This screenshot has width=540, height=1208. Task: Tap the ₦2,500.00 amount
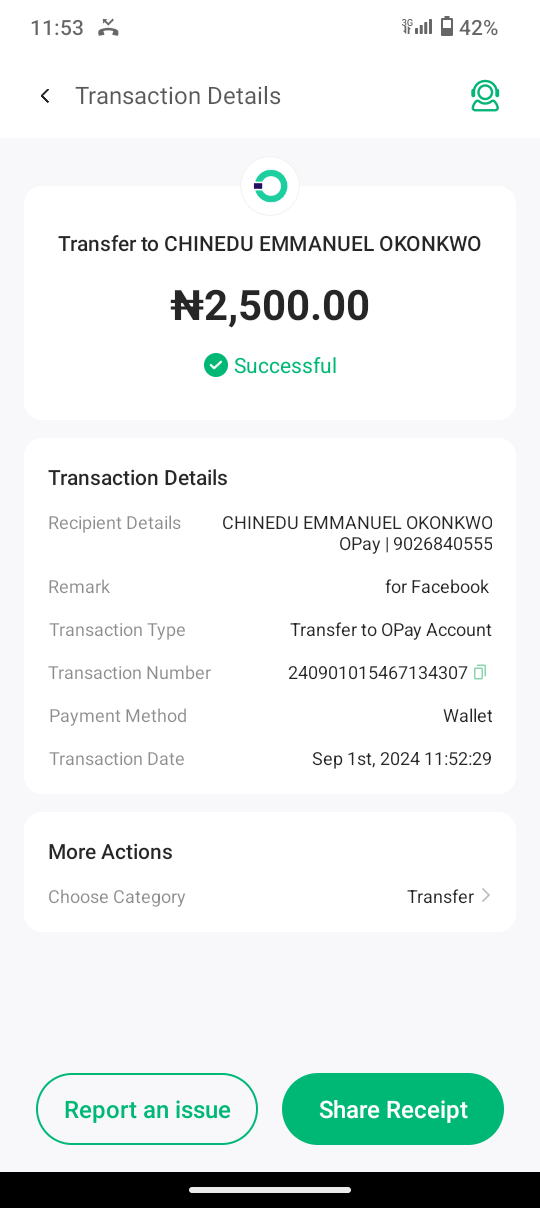pyautogui.click(x=270, y=306)
